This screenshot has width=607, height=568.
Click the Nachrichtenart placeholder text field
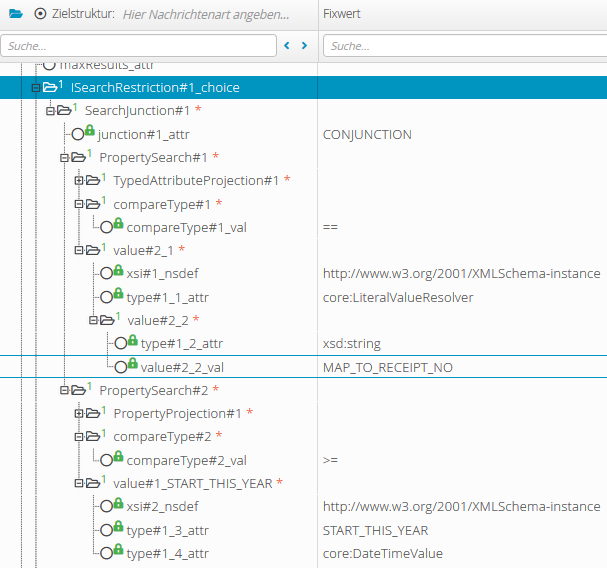[205, 15]
